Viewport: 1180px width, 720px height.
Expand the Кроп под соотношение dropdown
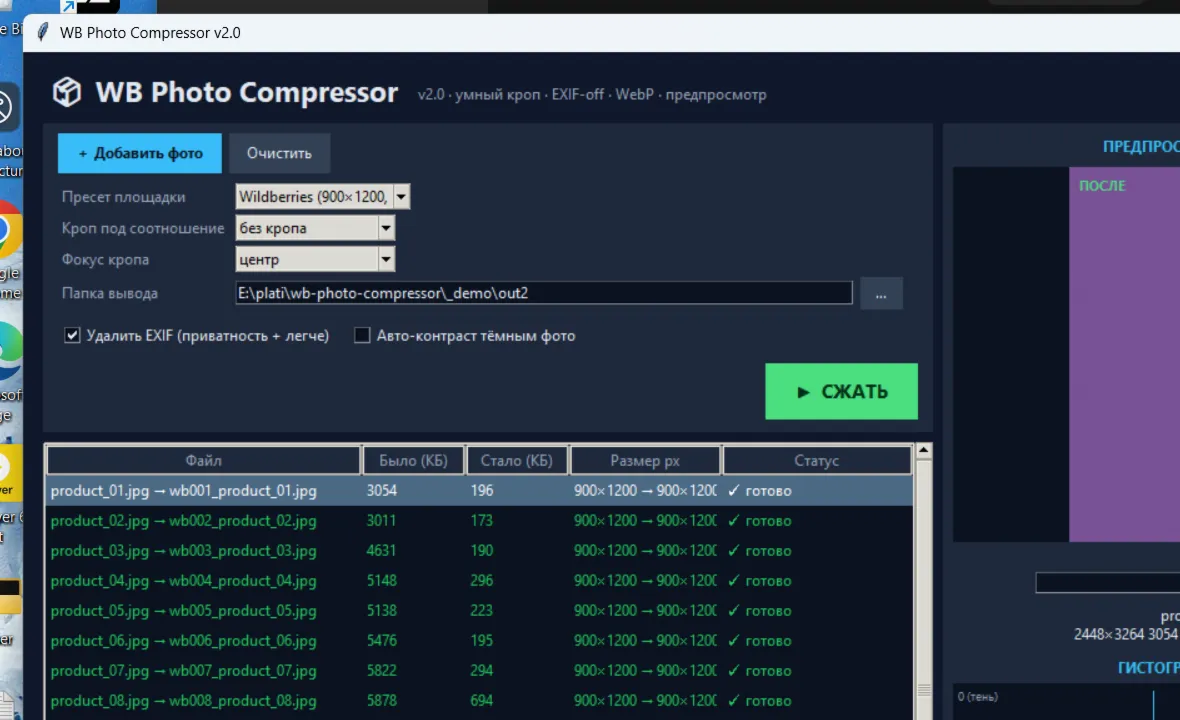pos(386,228)
